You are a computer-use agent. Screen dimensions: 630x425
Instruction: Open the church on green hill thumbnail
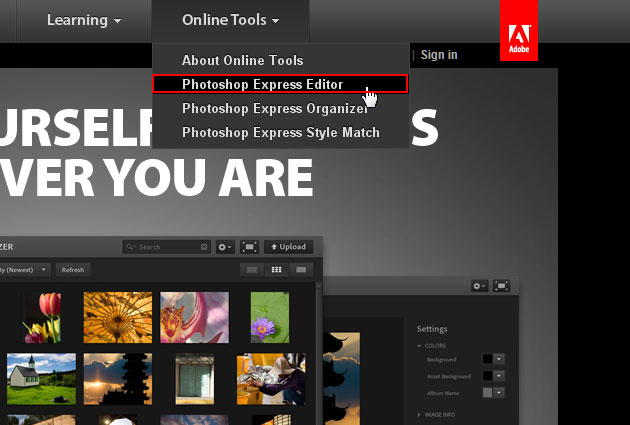pos(41,379)
